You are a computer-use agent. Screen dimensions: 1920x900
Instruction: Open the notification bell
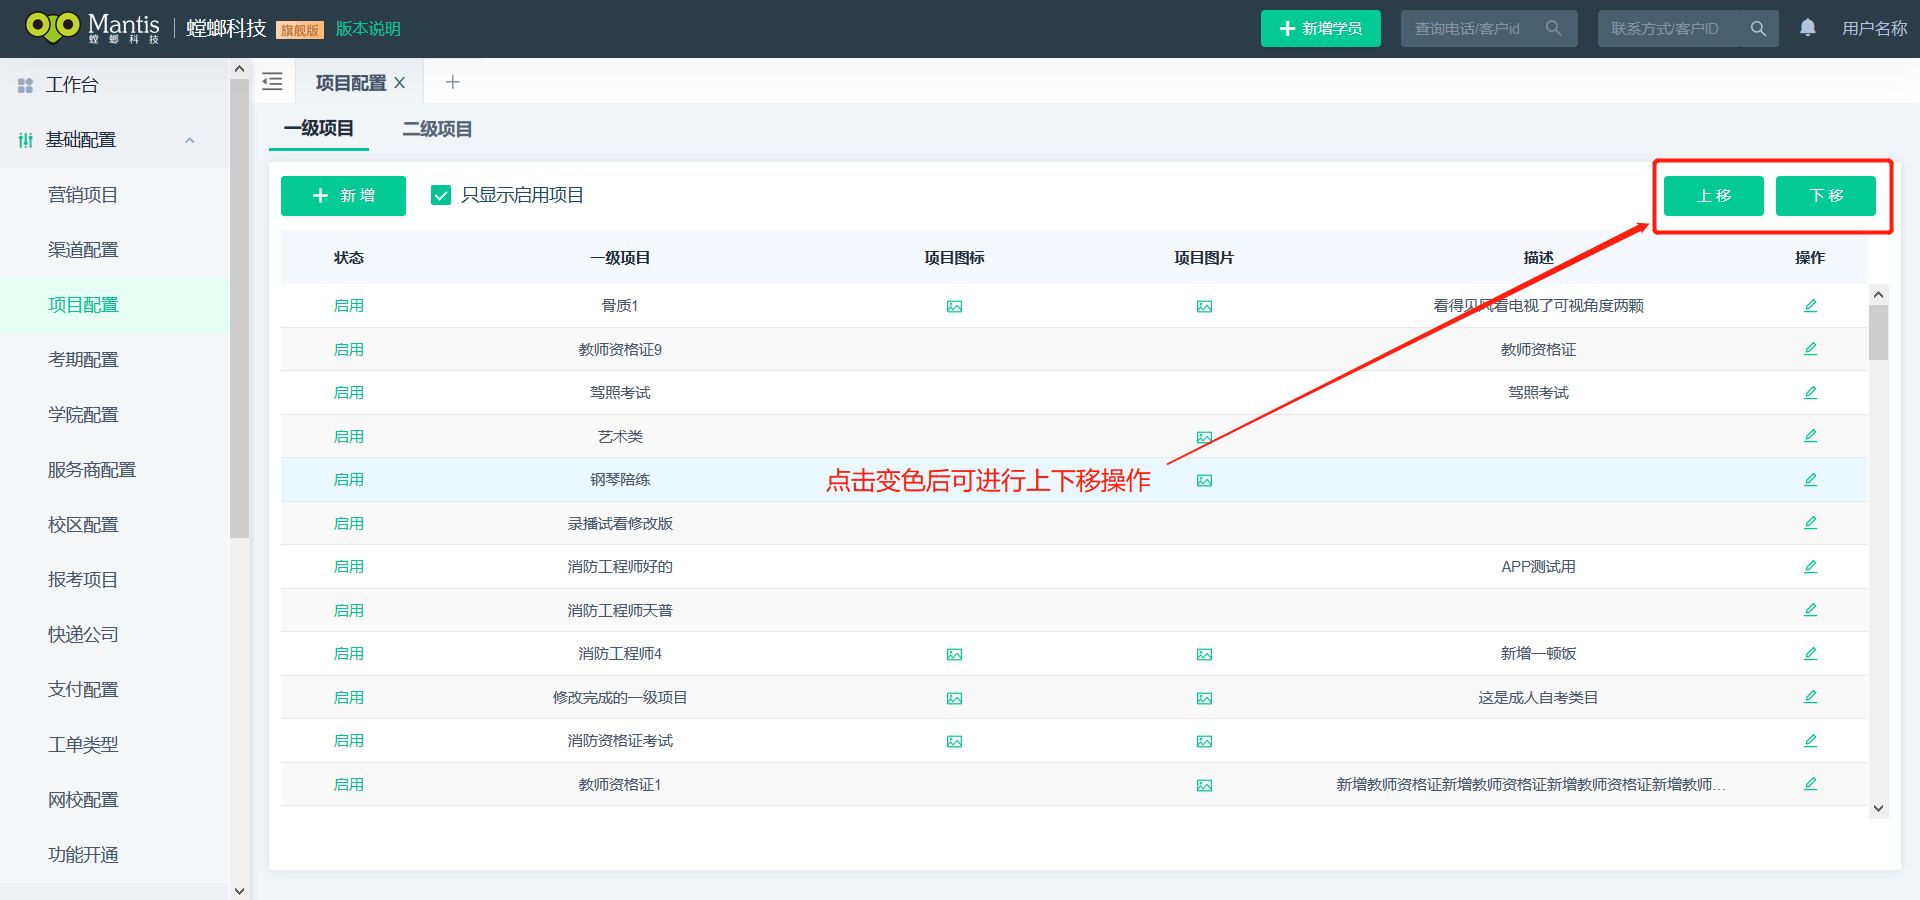pos(1807,28)
